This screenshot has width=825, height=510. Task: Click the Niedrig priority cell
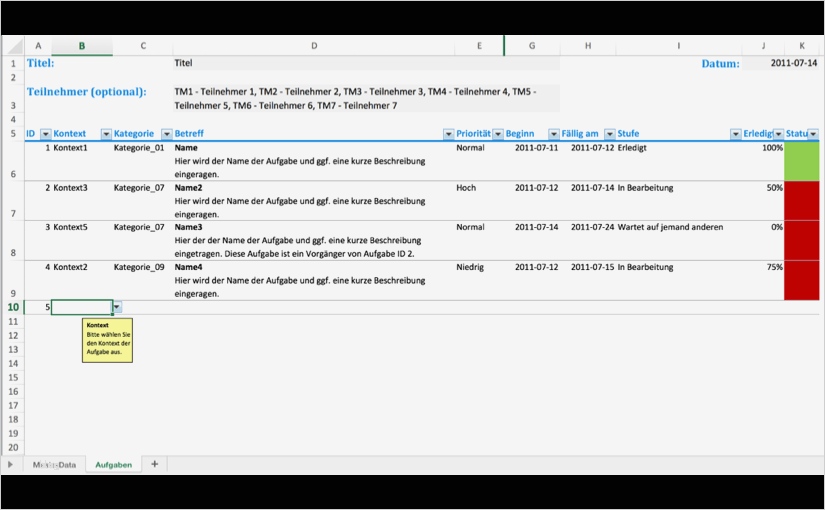[479, 281]
